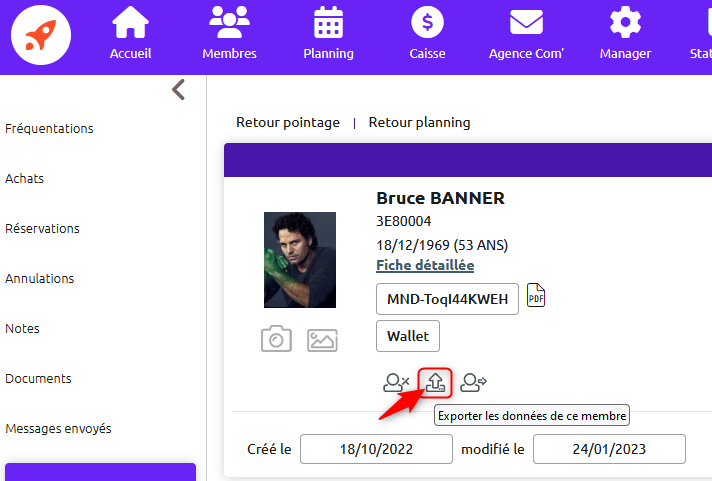Open the Fiche détaillée link
Screen dimensions: 712x481
coord(425,265)
